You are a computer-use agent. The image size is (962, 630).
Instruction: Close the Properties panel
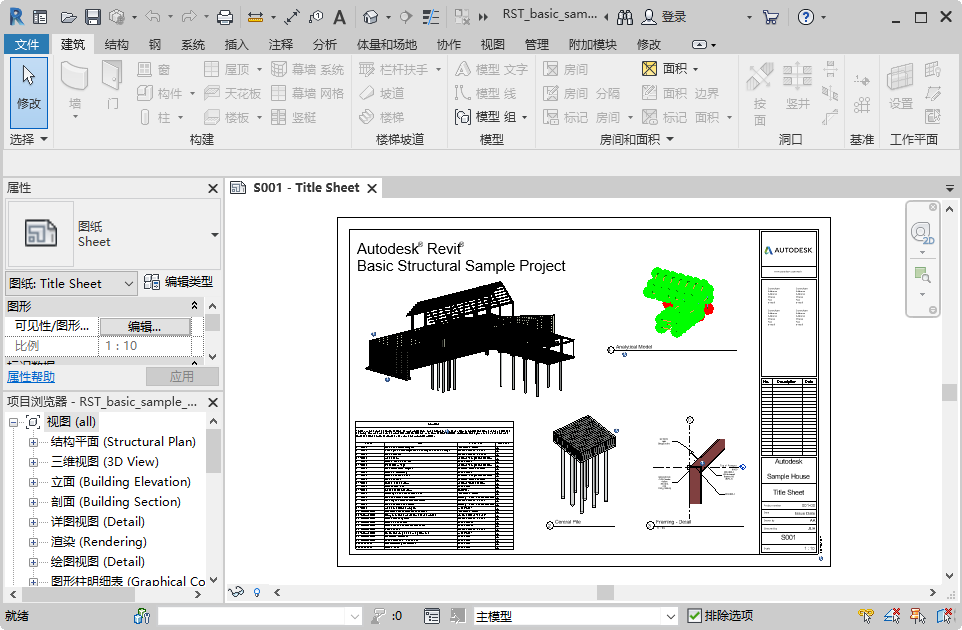click(x=213, y=188)
